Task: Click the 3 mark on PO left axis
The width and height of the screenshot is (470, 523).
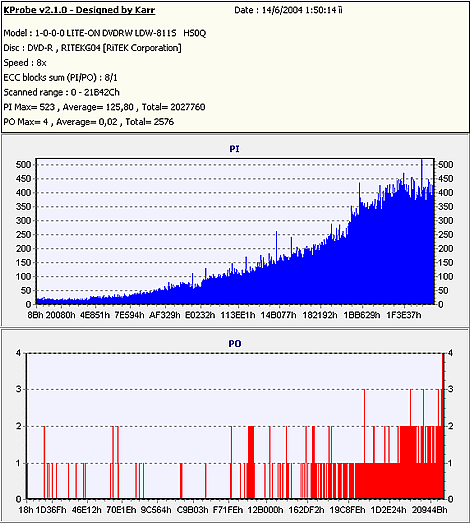Action: (x=18, y=389)
